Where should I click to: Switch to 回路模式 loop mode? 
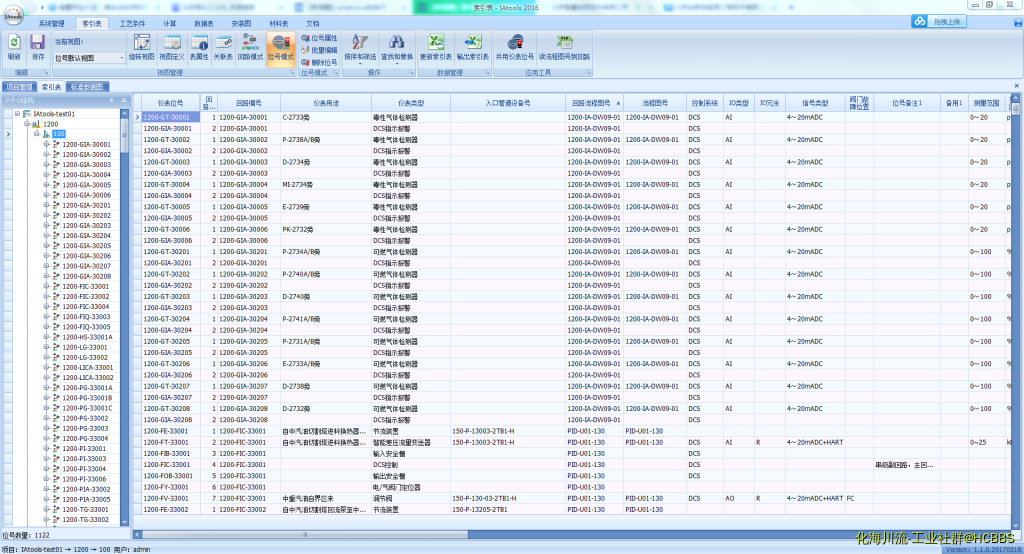pos(250,48)
